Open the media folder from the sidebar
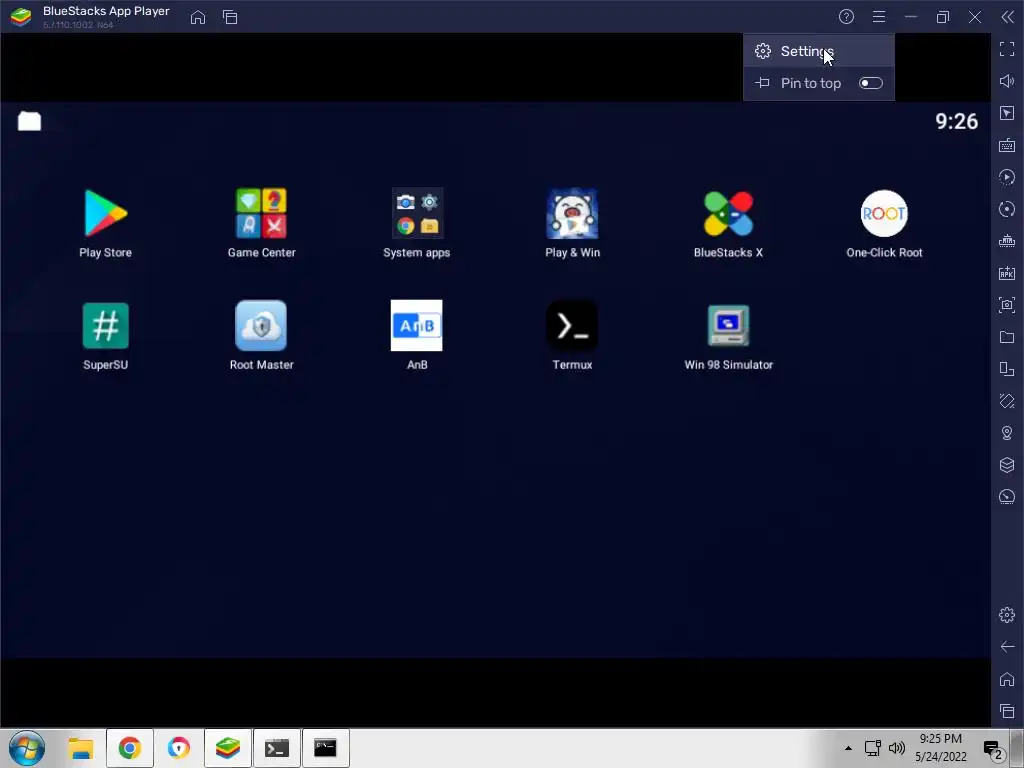Viewport: 1024px width, 768px height. click(1007, 337)
